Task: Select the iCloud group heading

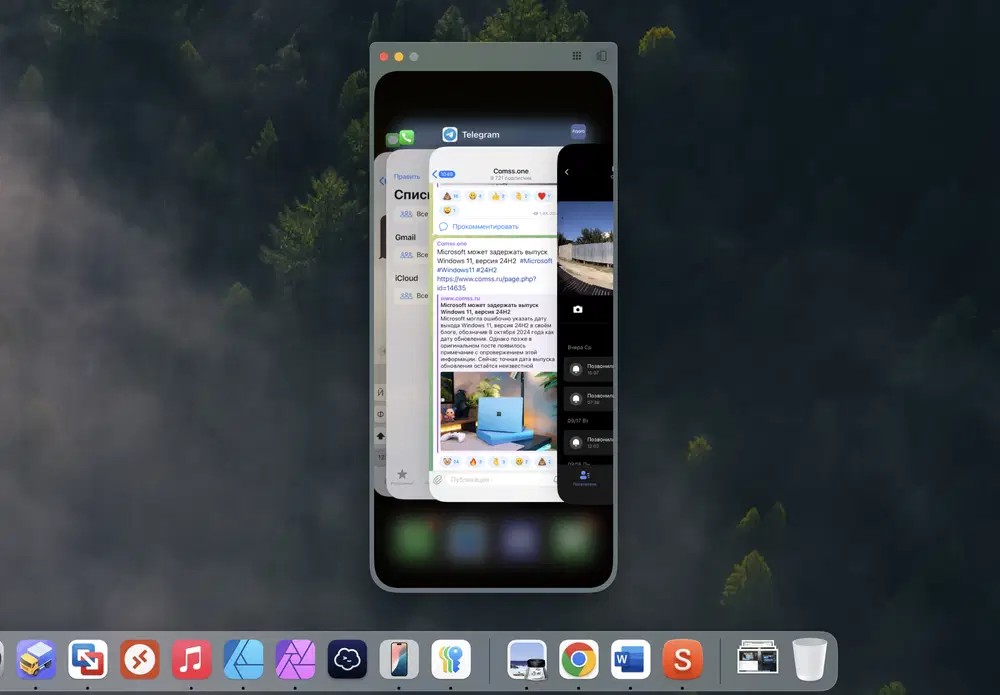Action: [x=406, y=278]
